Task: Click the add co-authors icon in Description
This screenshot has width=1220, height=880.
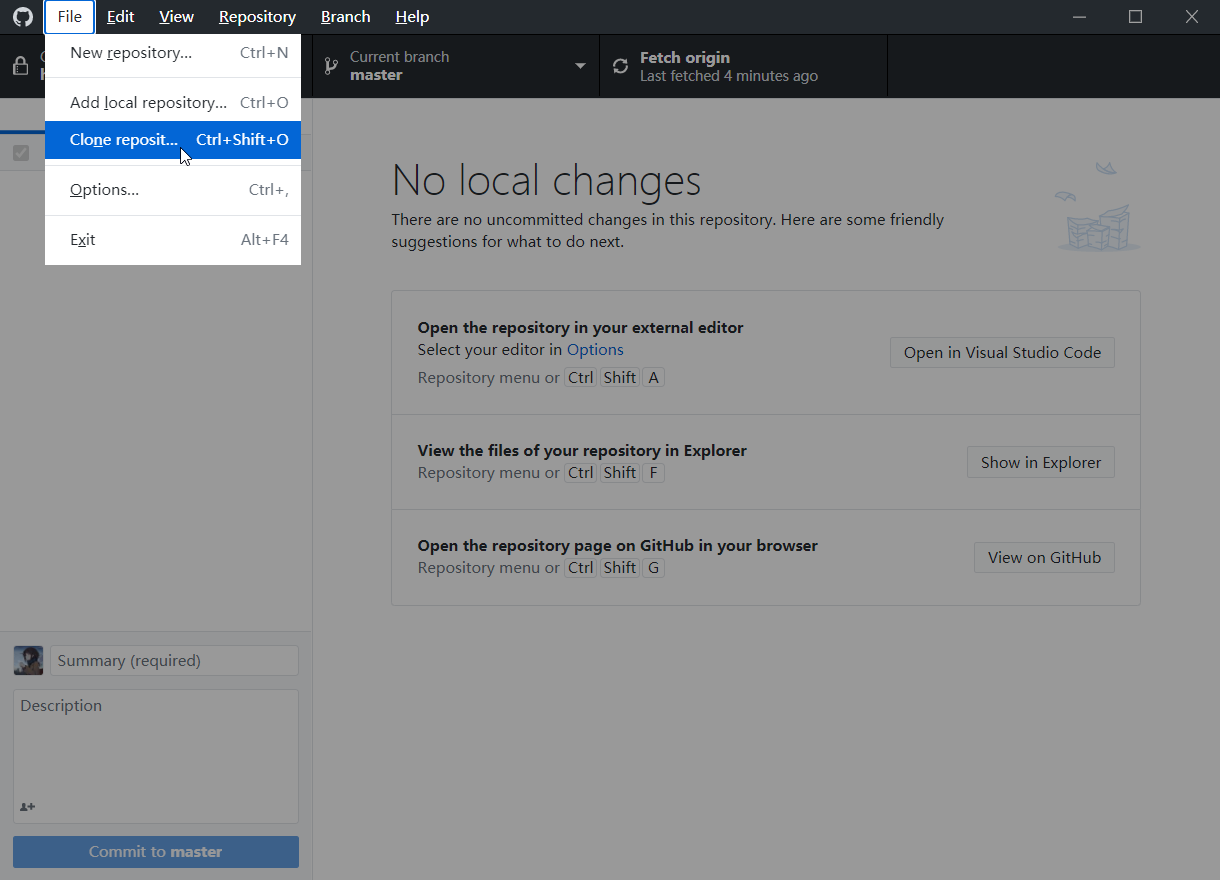Action: [x=27, y=806]
